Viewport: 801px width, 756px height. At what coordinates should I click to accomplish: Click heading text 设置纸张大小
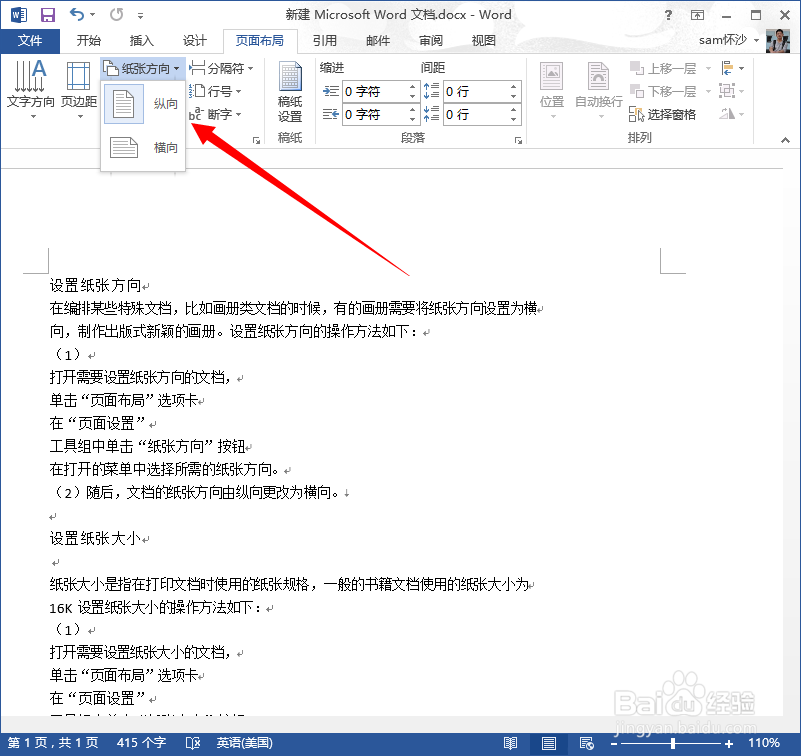click(x=95, y=538)
